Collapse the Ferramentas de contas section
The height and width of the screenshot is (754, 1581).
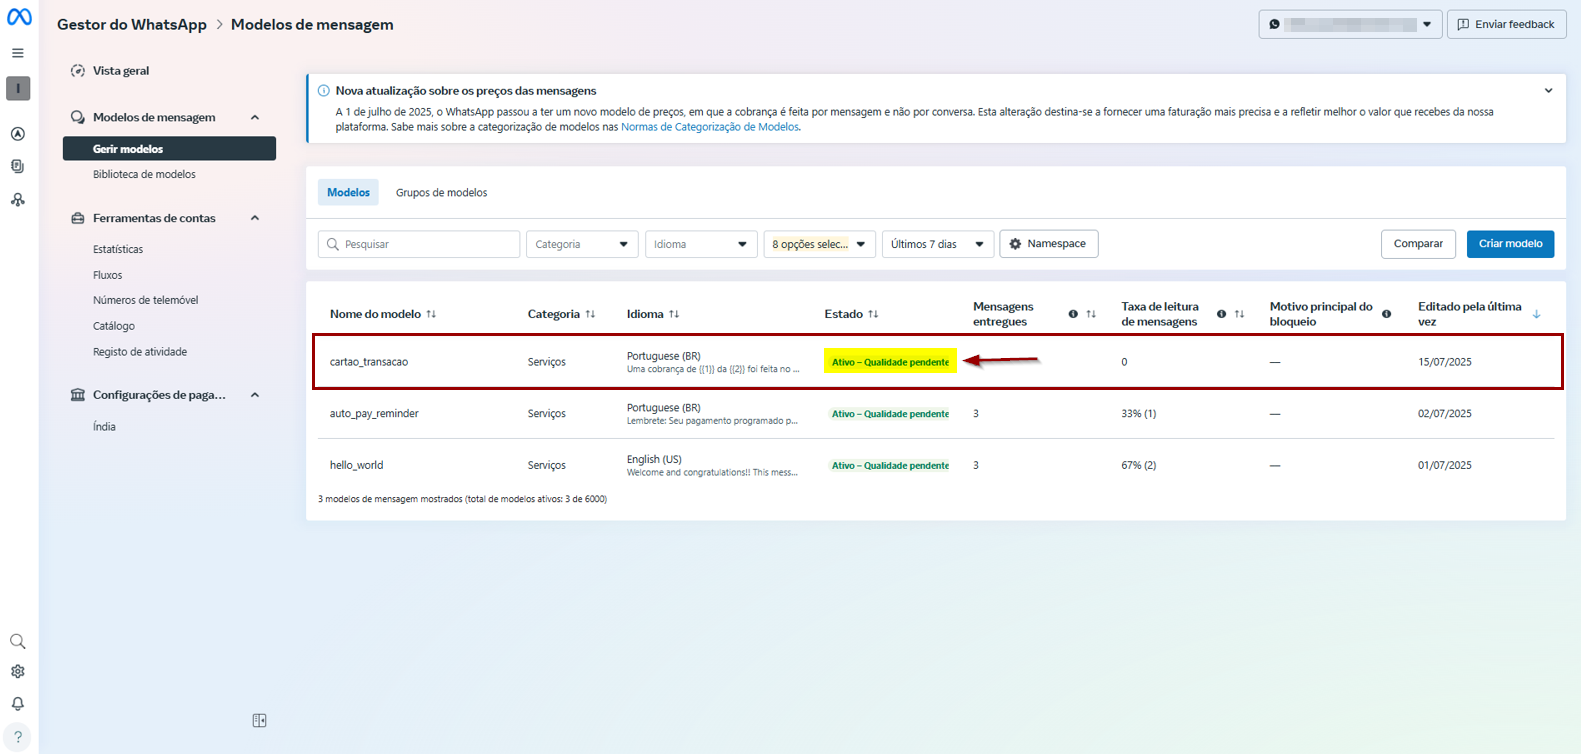(255, 218)
